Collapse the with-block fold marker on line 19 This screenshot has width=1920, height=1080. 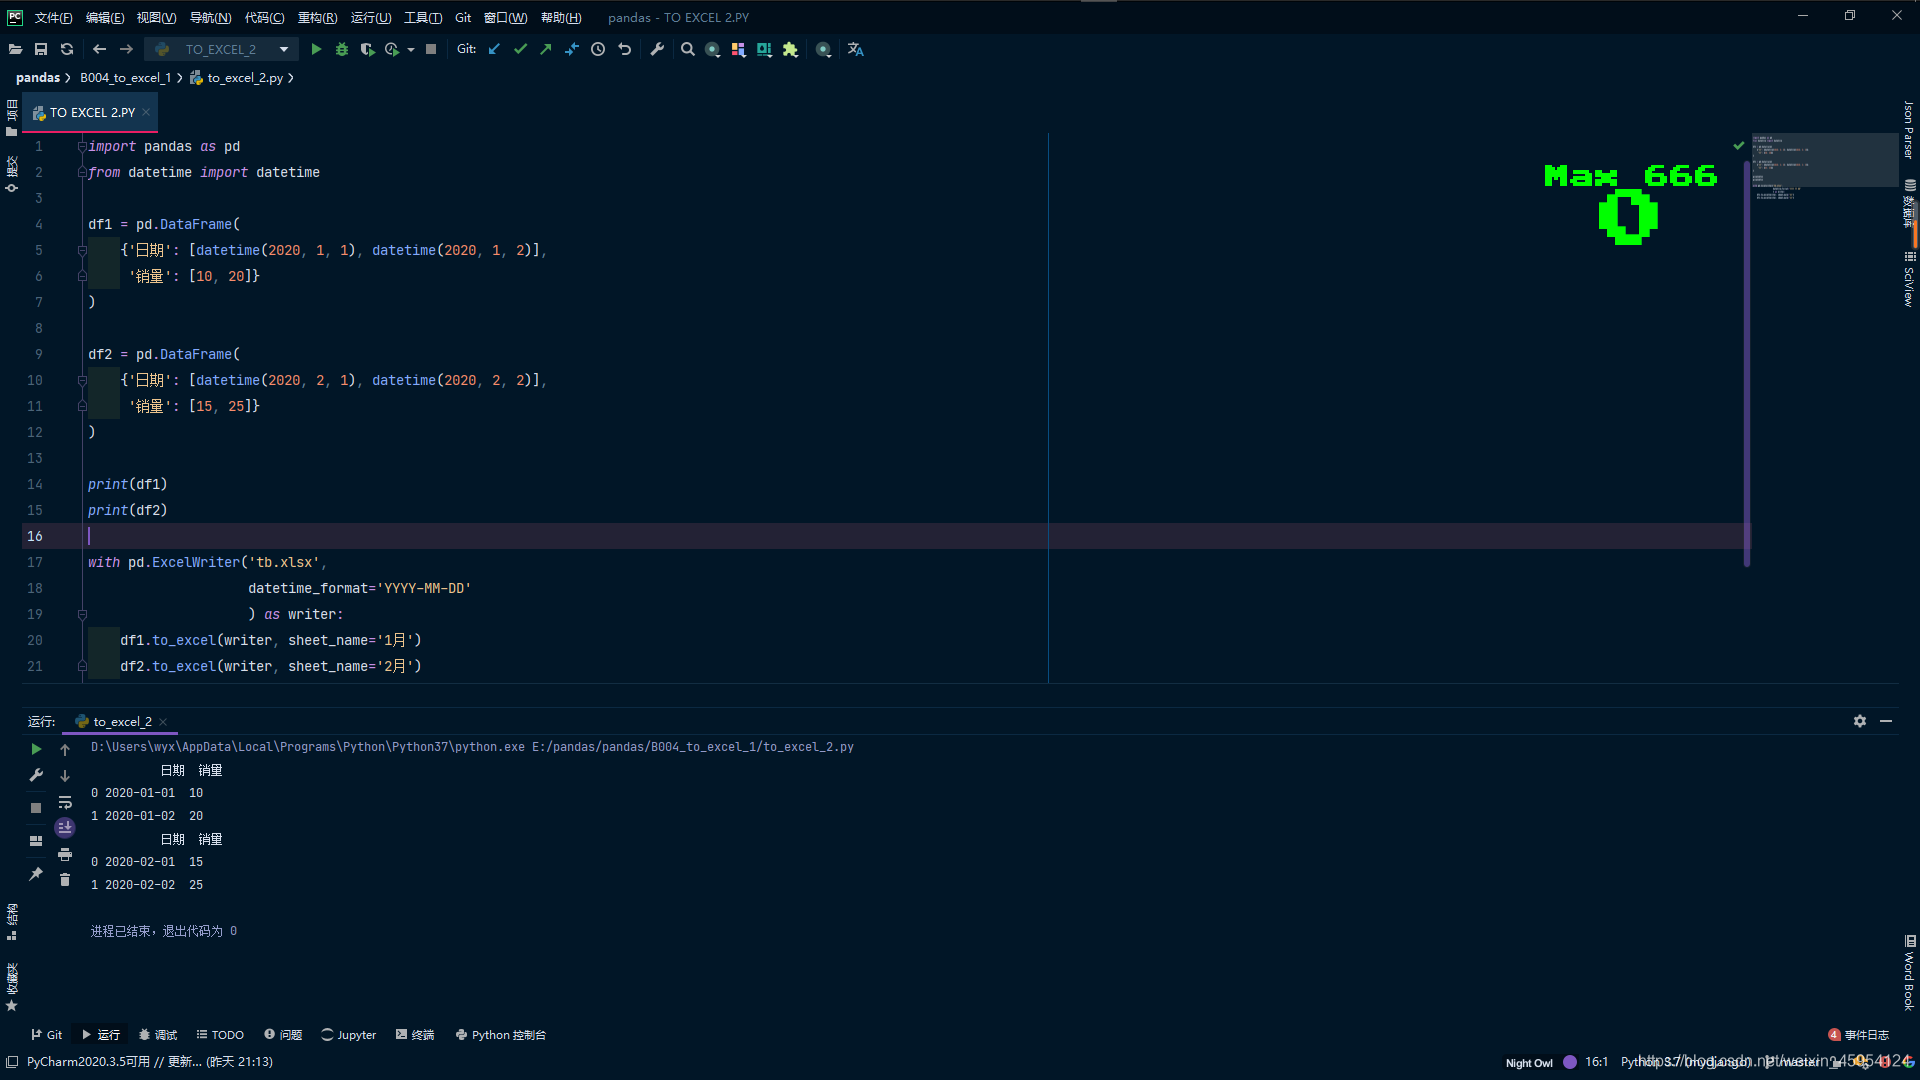tap(82, 614)
